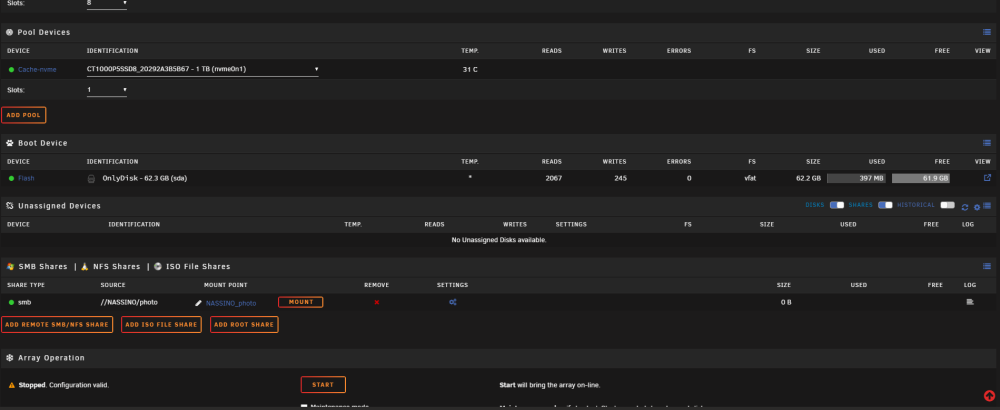Remove the //NASSINO/photo share with red X
The height and width of the screenshot is (410, 1000).
click(376, 302)
